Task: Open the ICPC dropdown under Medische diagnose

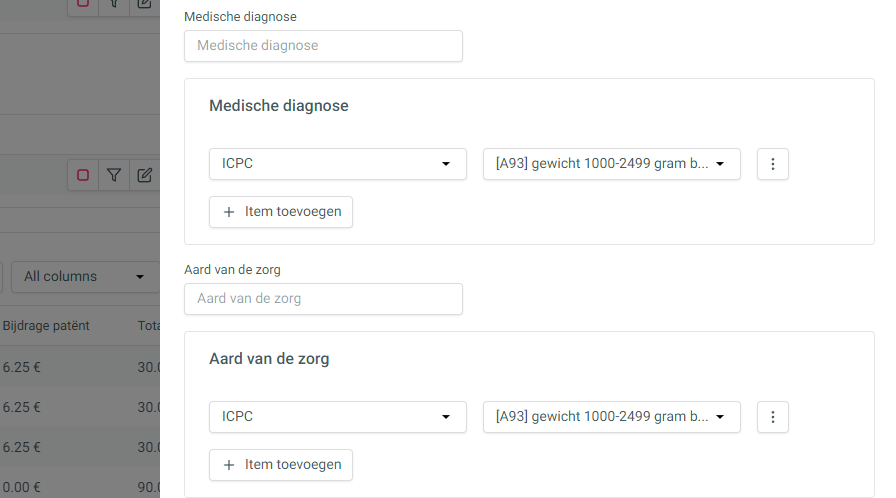Action: 338,164
